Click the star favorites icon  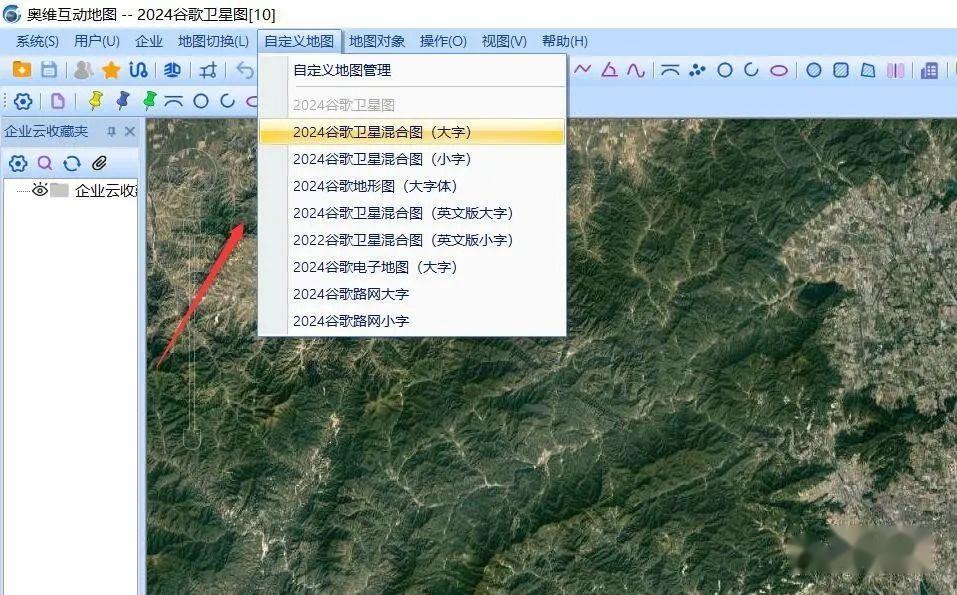coord(110,70)
